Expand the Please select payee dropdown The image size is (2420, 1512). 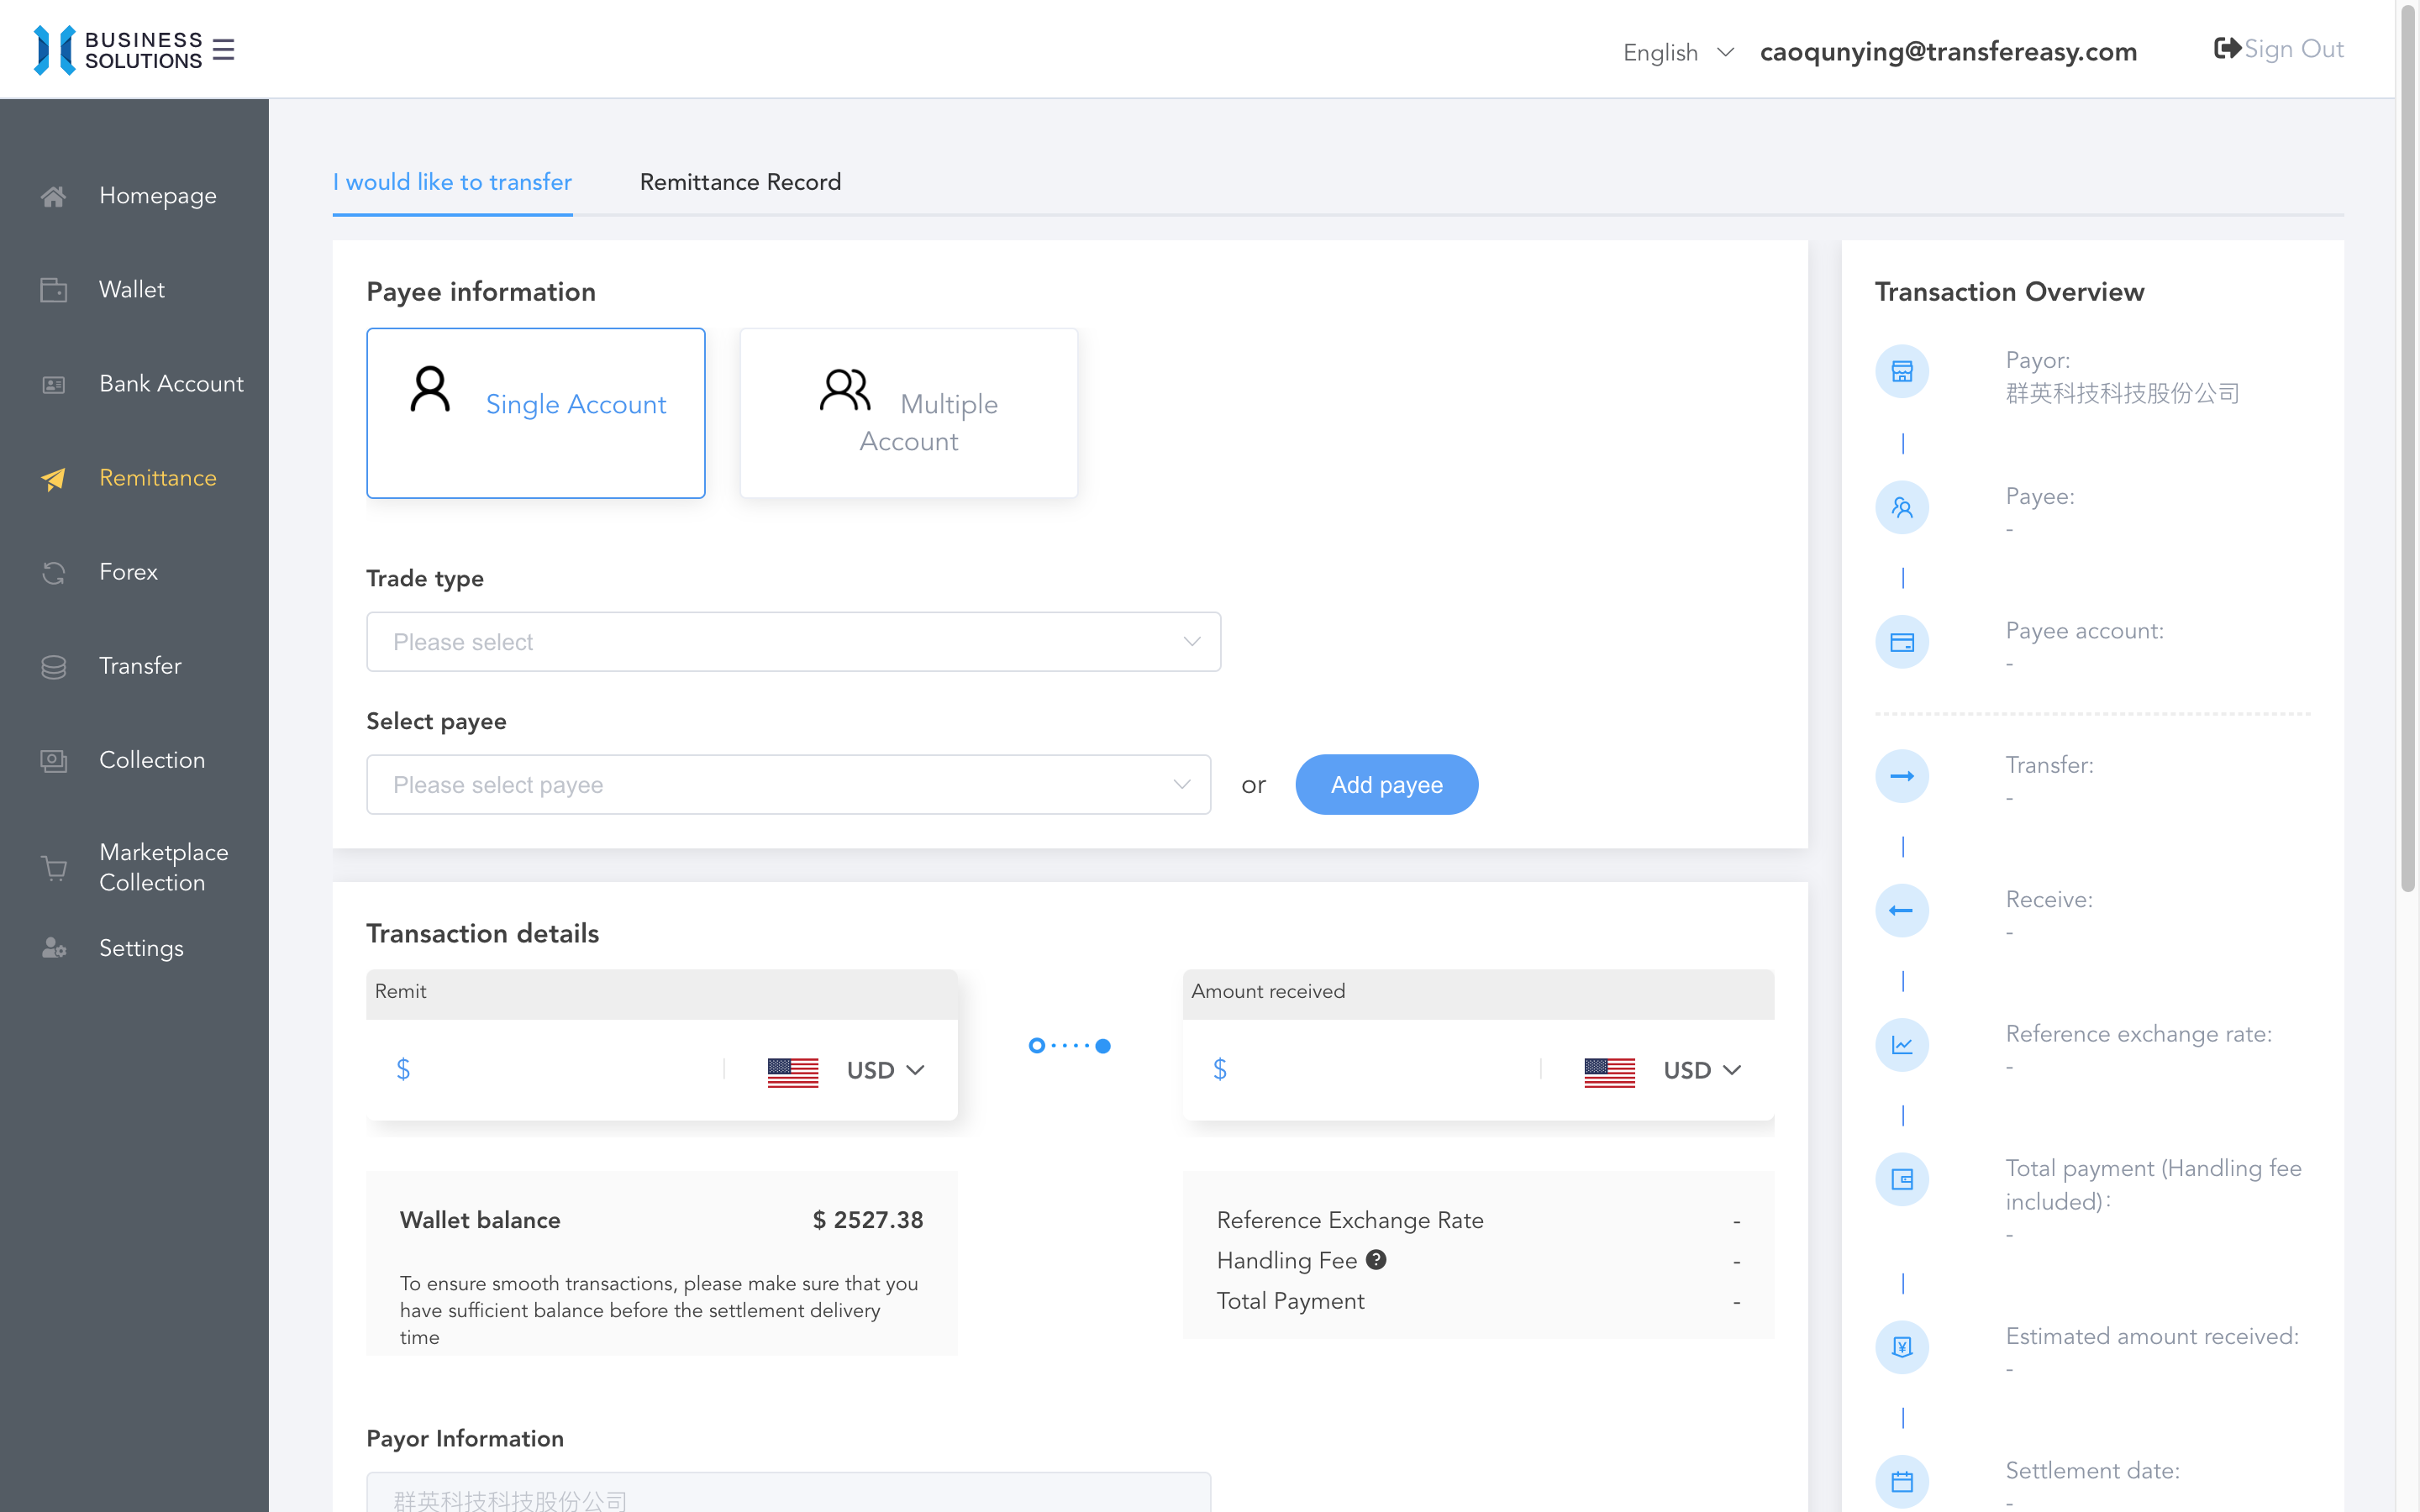point(788,785)
